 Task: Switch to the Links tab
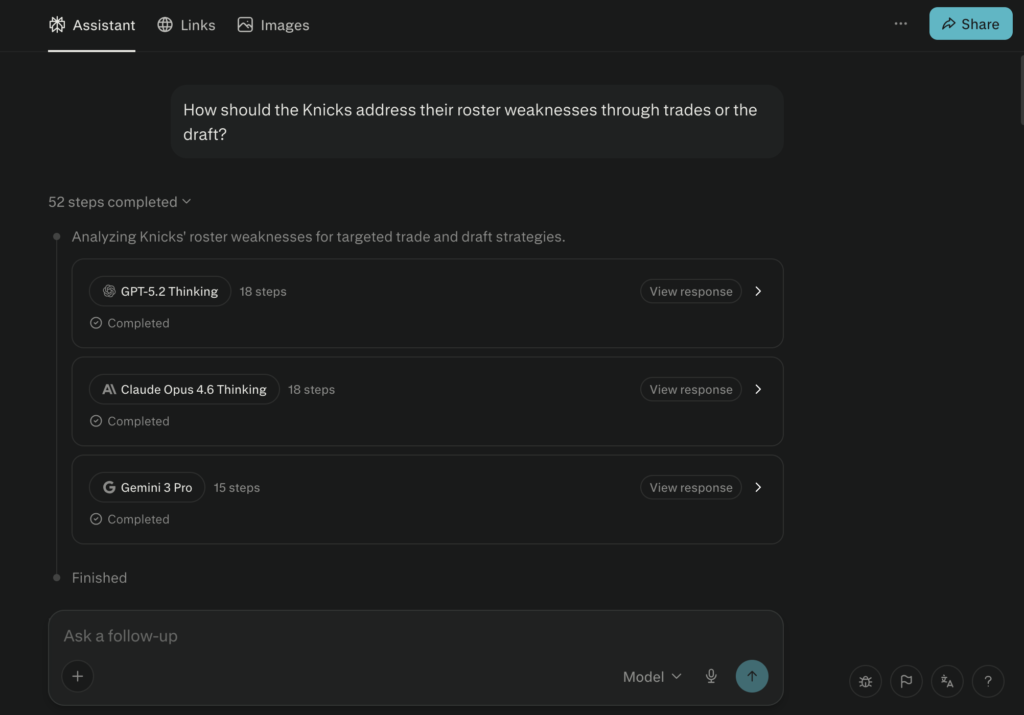pyautogui.click(x=187, y=25)
